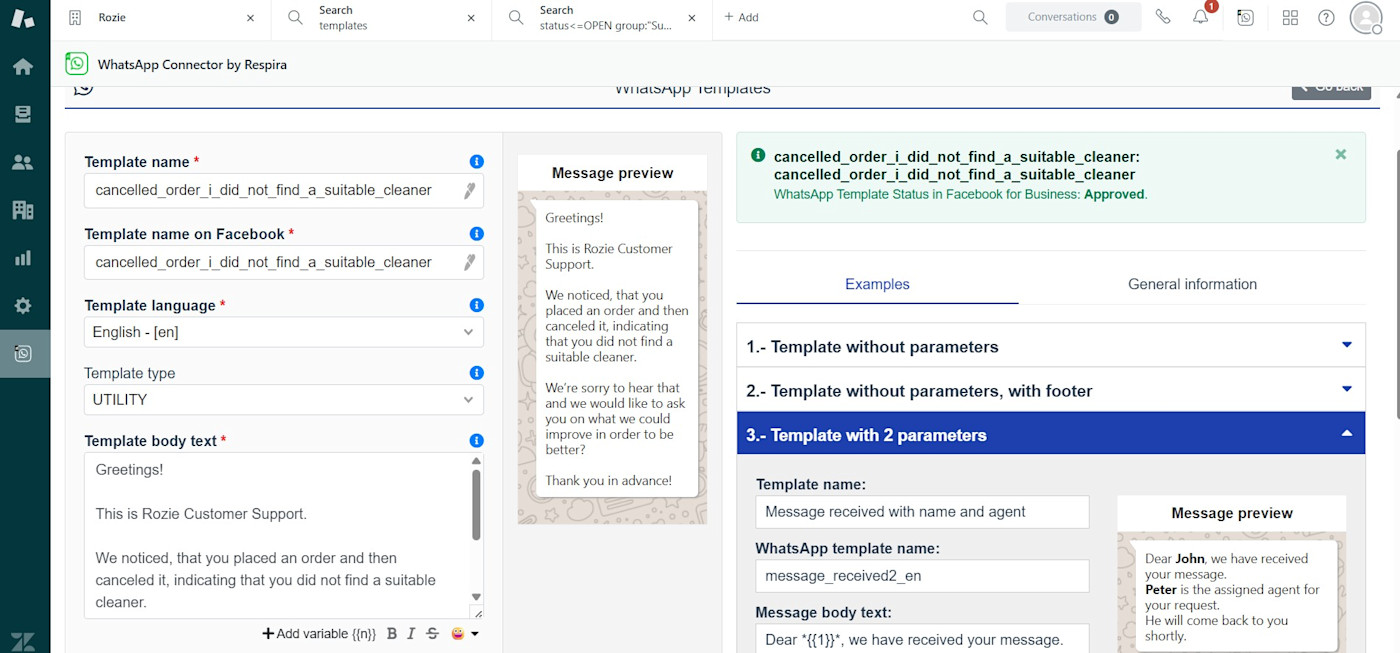Open WhatsApp Connector app icon in sidebar
Image resolution: width=1400 pixels, height=653 pixels.
22,354
